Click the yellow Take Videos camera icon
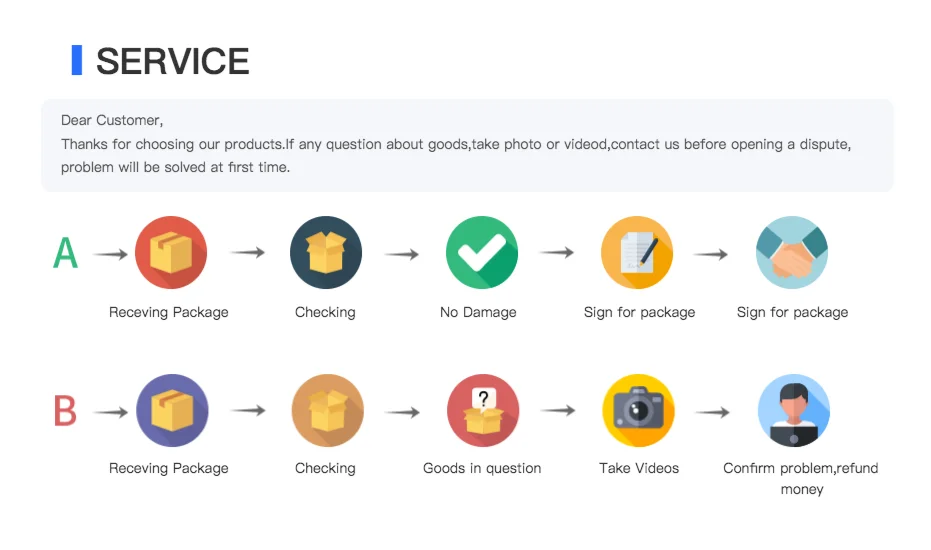 point(638,410)
